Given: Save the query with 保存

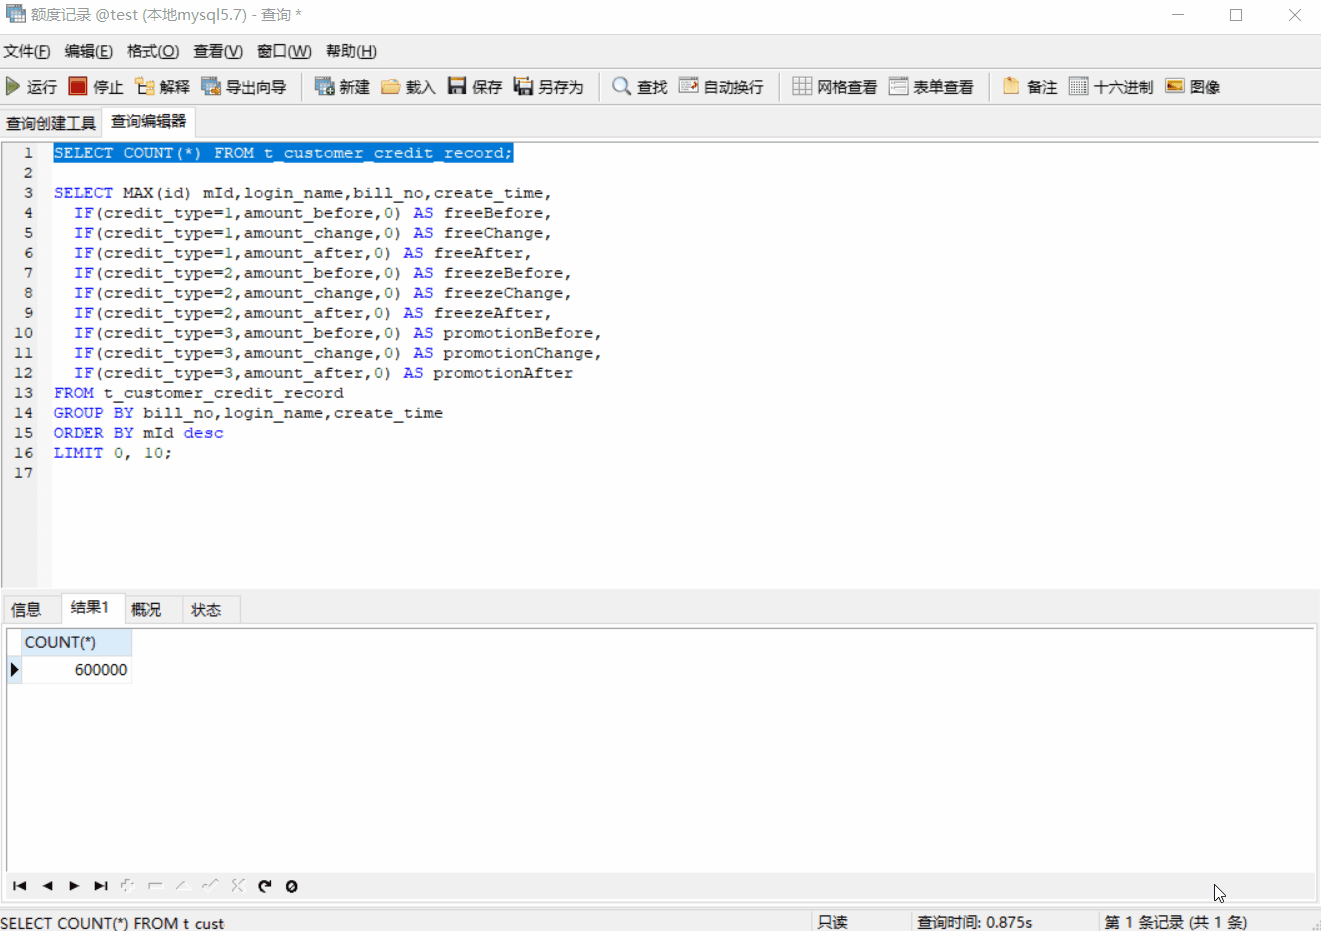Looking at the screenshot, I should coord(475,87).
